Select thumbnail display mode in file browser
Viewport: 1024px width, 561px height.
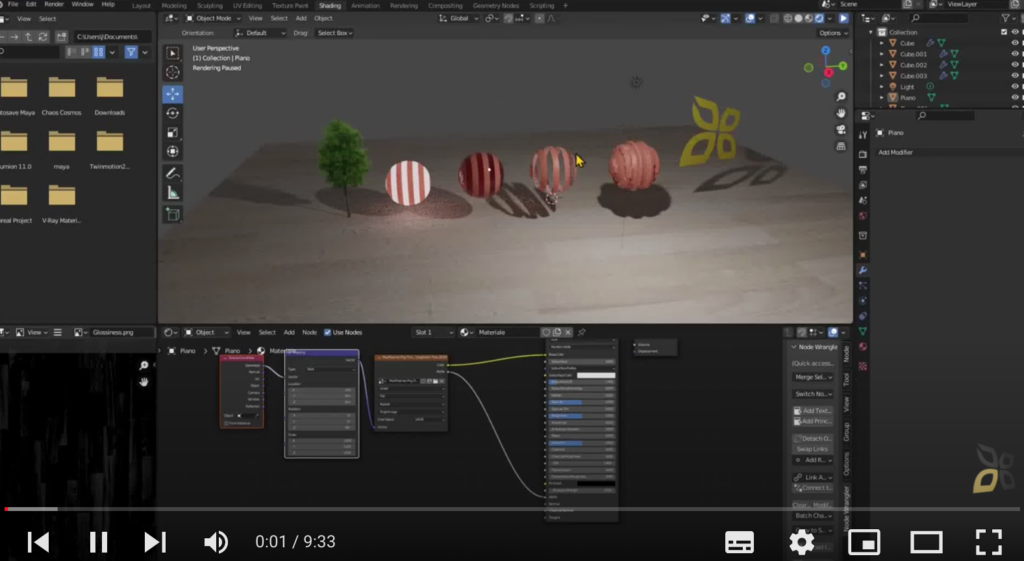(99, 52)
